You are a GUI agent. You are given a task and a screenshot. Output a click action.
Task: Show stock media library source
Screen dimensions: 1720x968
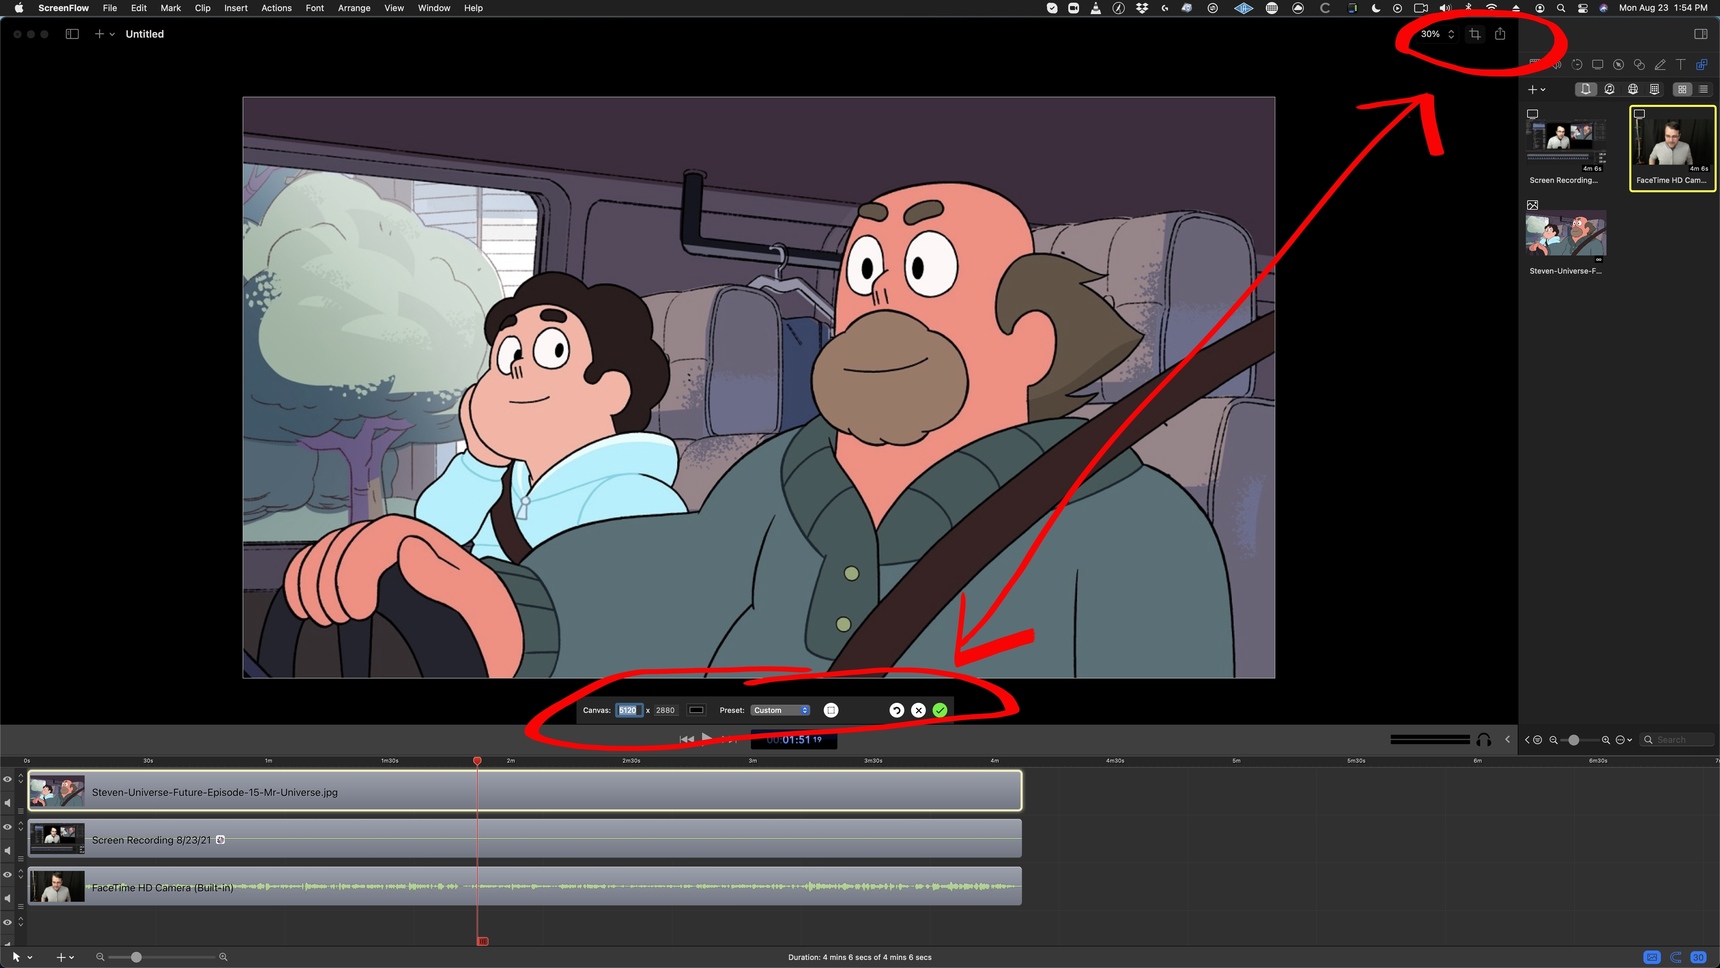pyautogui.click(x=1655, y=89)
